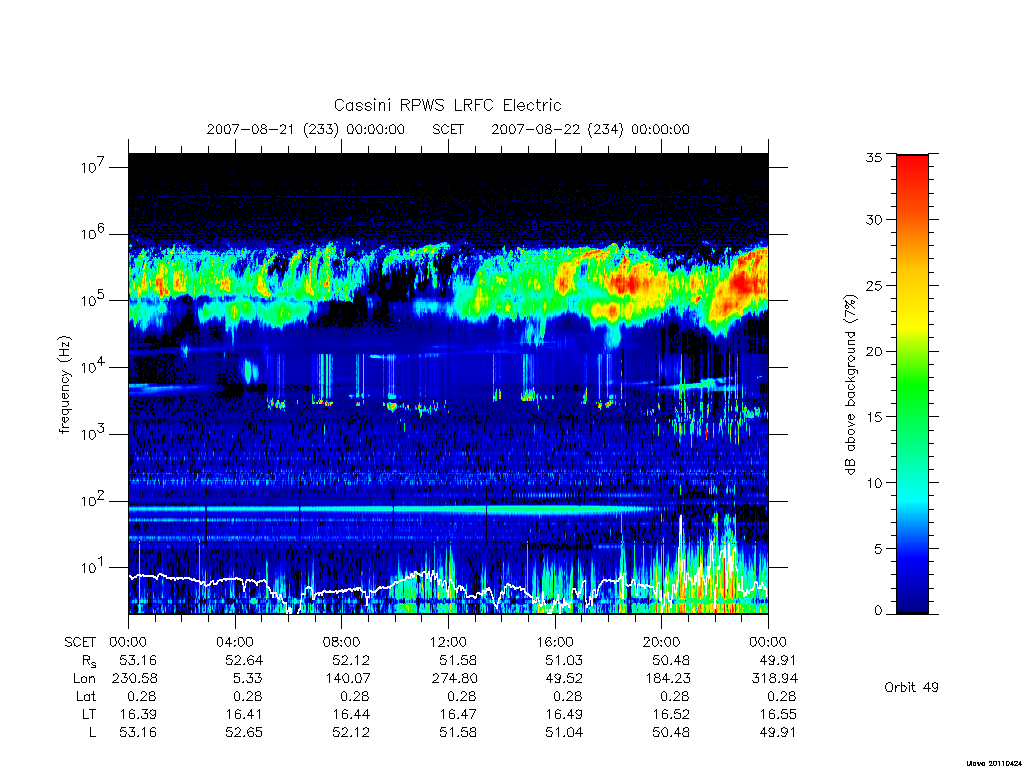This screenshot has width=1024, height=768.
Task: Click Rs value '51.58'
Action: point(458,660)
